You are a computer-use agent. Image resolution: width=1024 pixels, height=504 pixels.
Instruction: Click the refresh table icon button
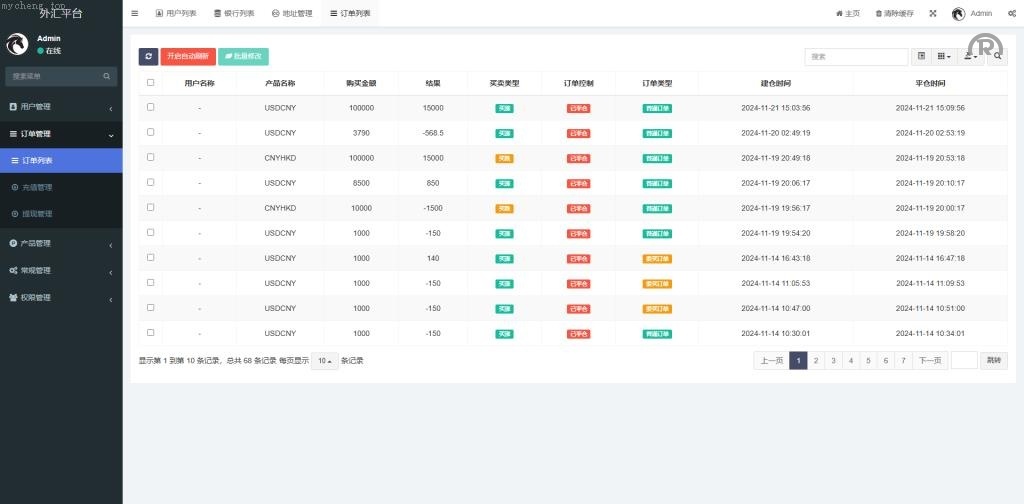(x=148, y=57)
